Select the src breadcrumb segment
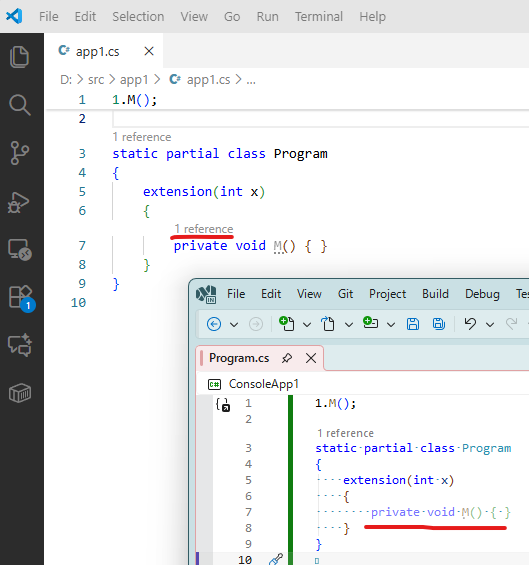 pyautogui.click(x=96, y=80)
